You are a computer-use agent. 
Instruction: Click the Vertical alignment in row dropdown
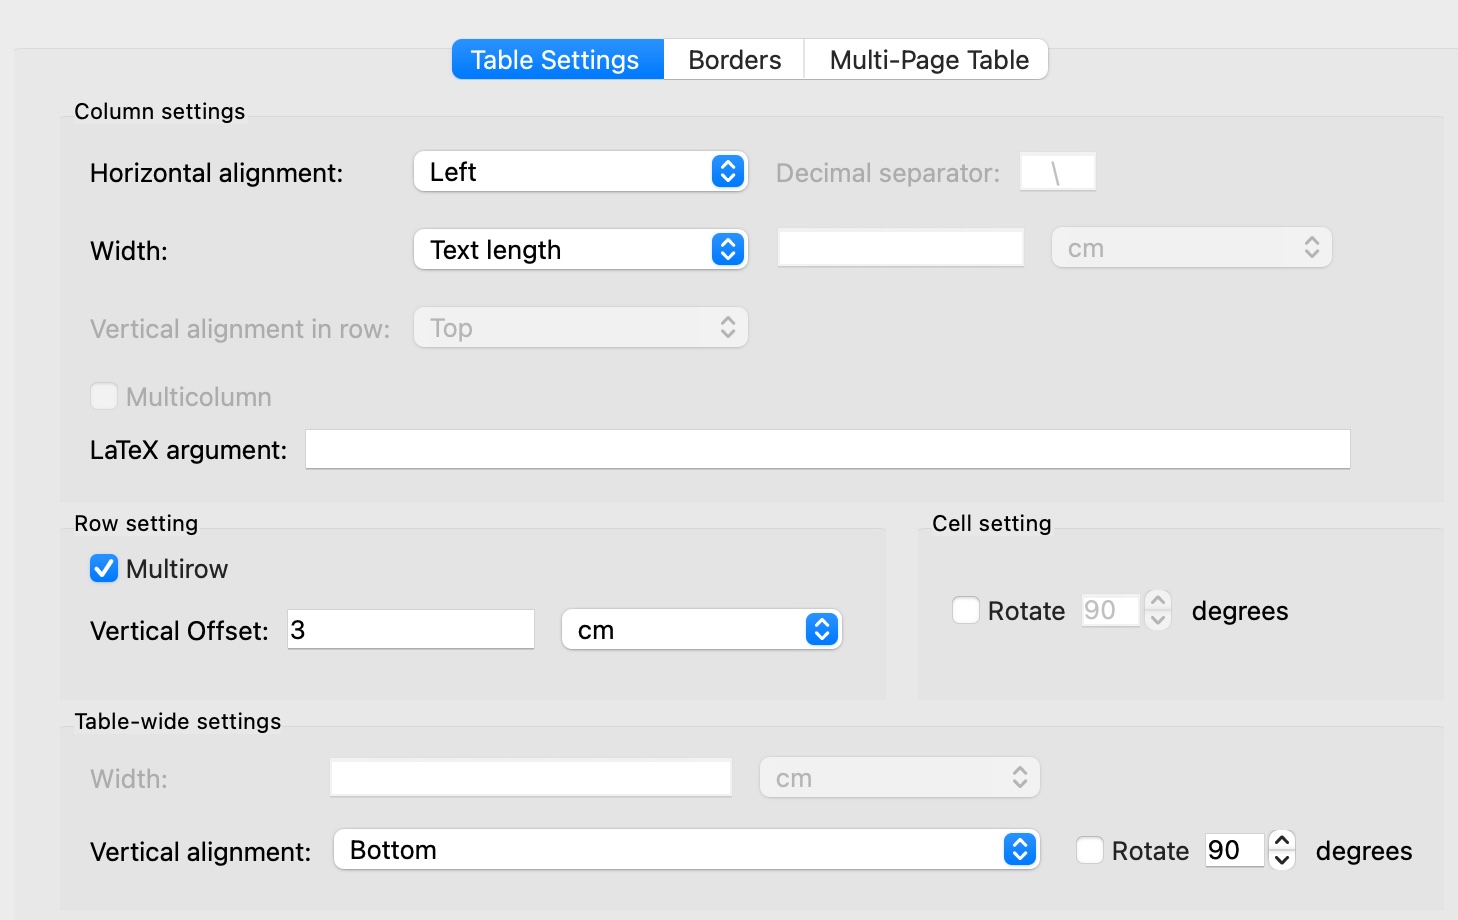[x=580, y=328]
